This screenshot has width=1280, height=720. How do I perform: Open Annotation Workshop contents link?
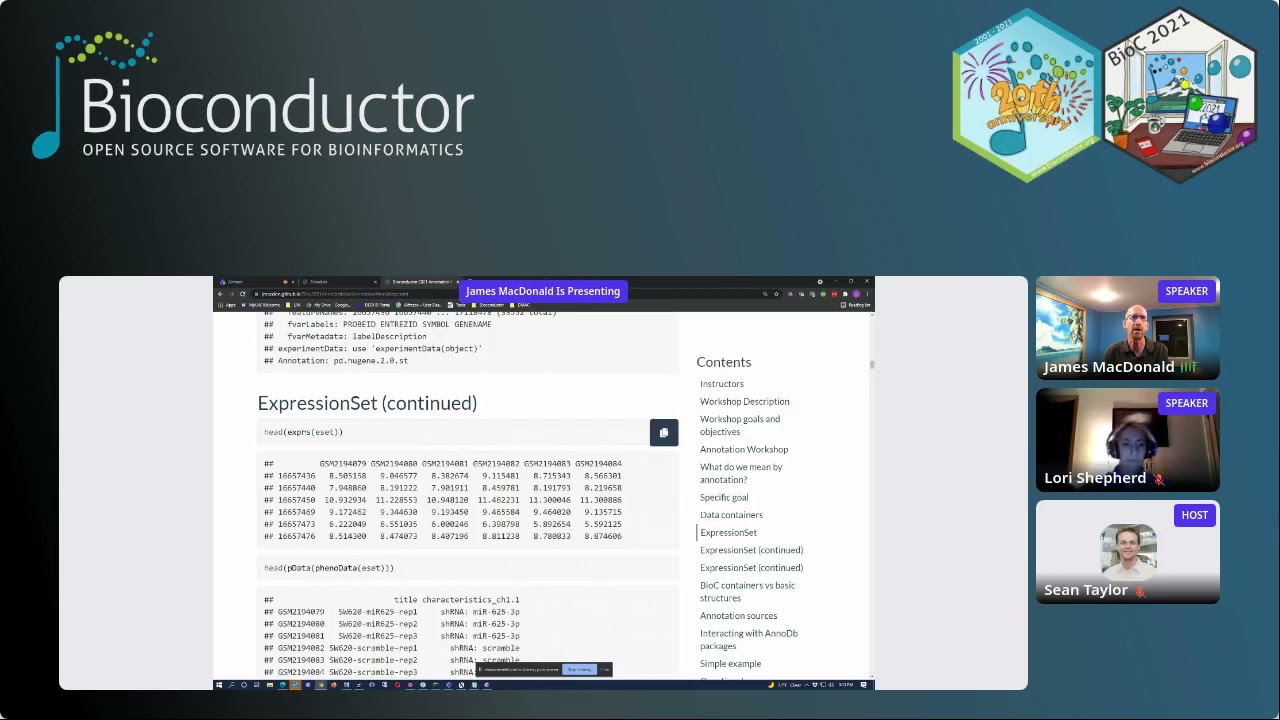coord(744,450)
